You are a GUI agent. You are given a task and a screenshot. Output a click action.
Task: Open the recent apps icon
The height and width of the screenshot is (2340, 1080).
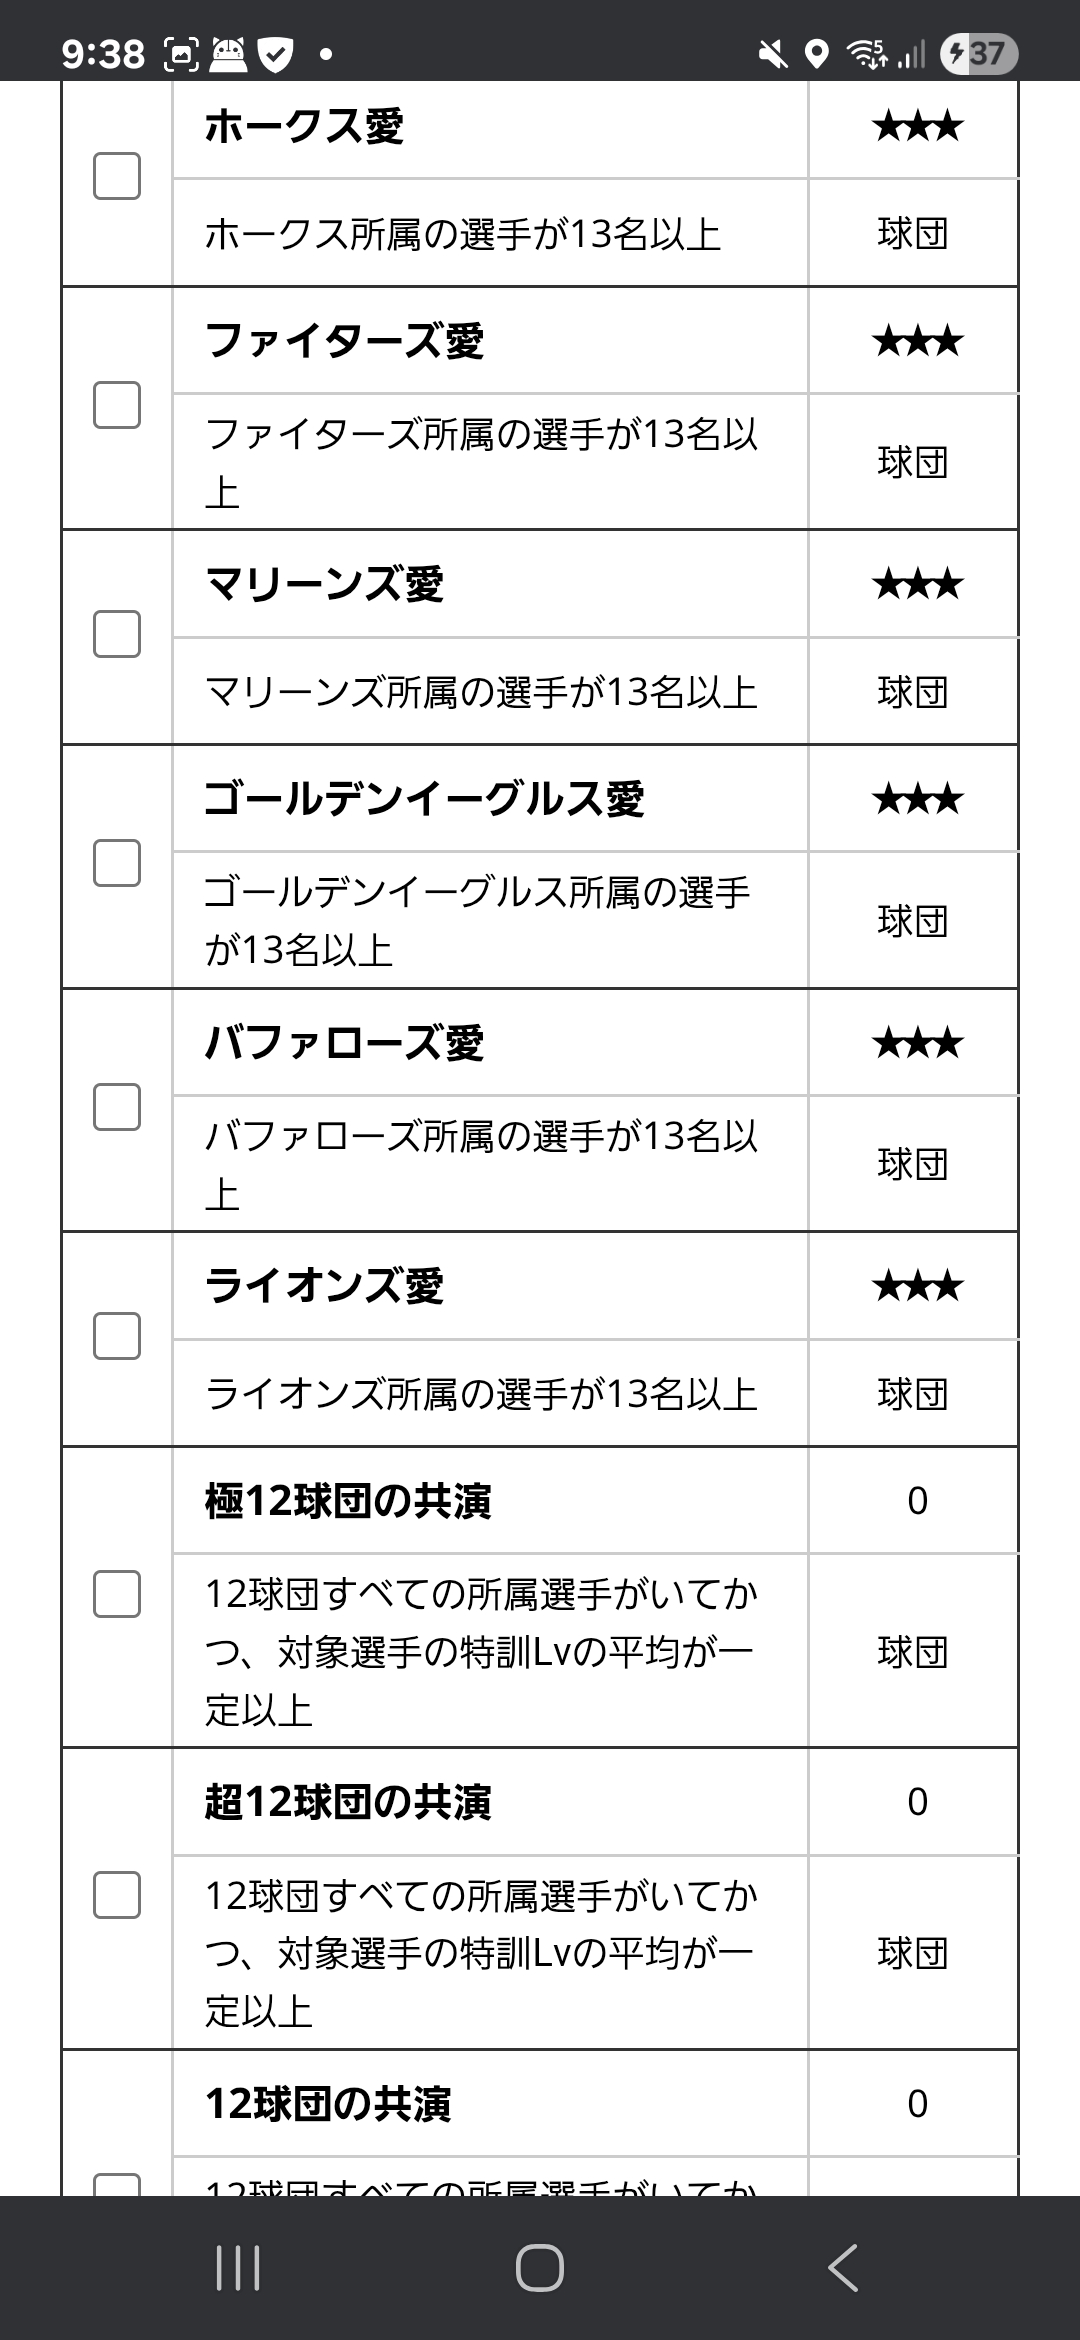(238, 2267)
